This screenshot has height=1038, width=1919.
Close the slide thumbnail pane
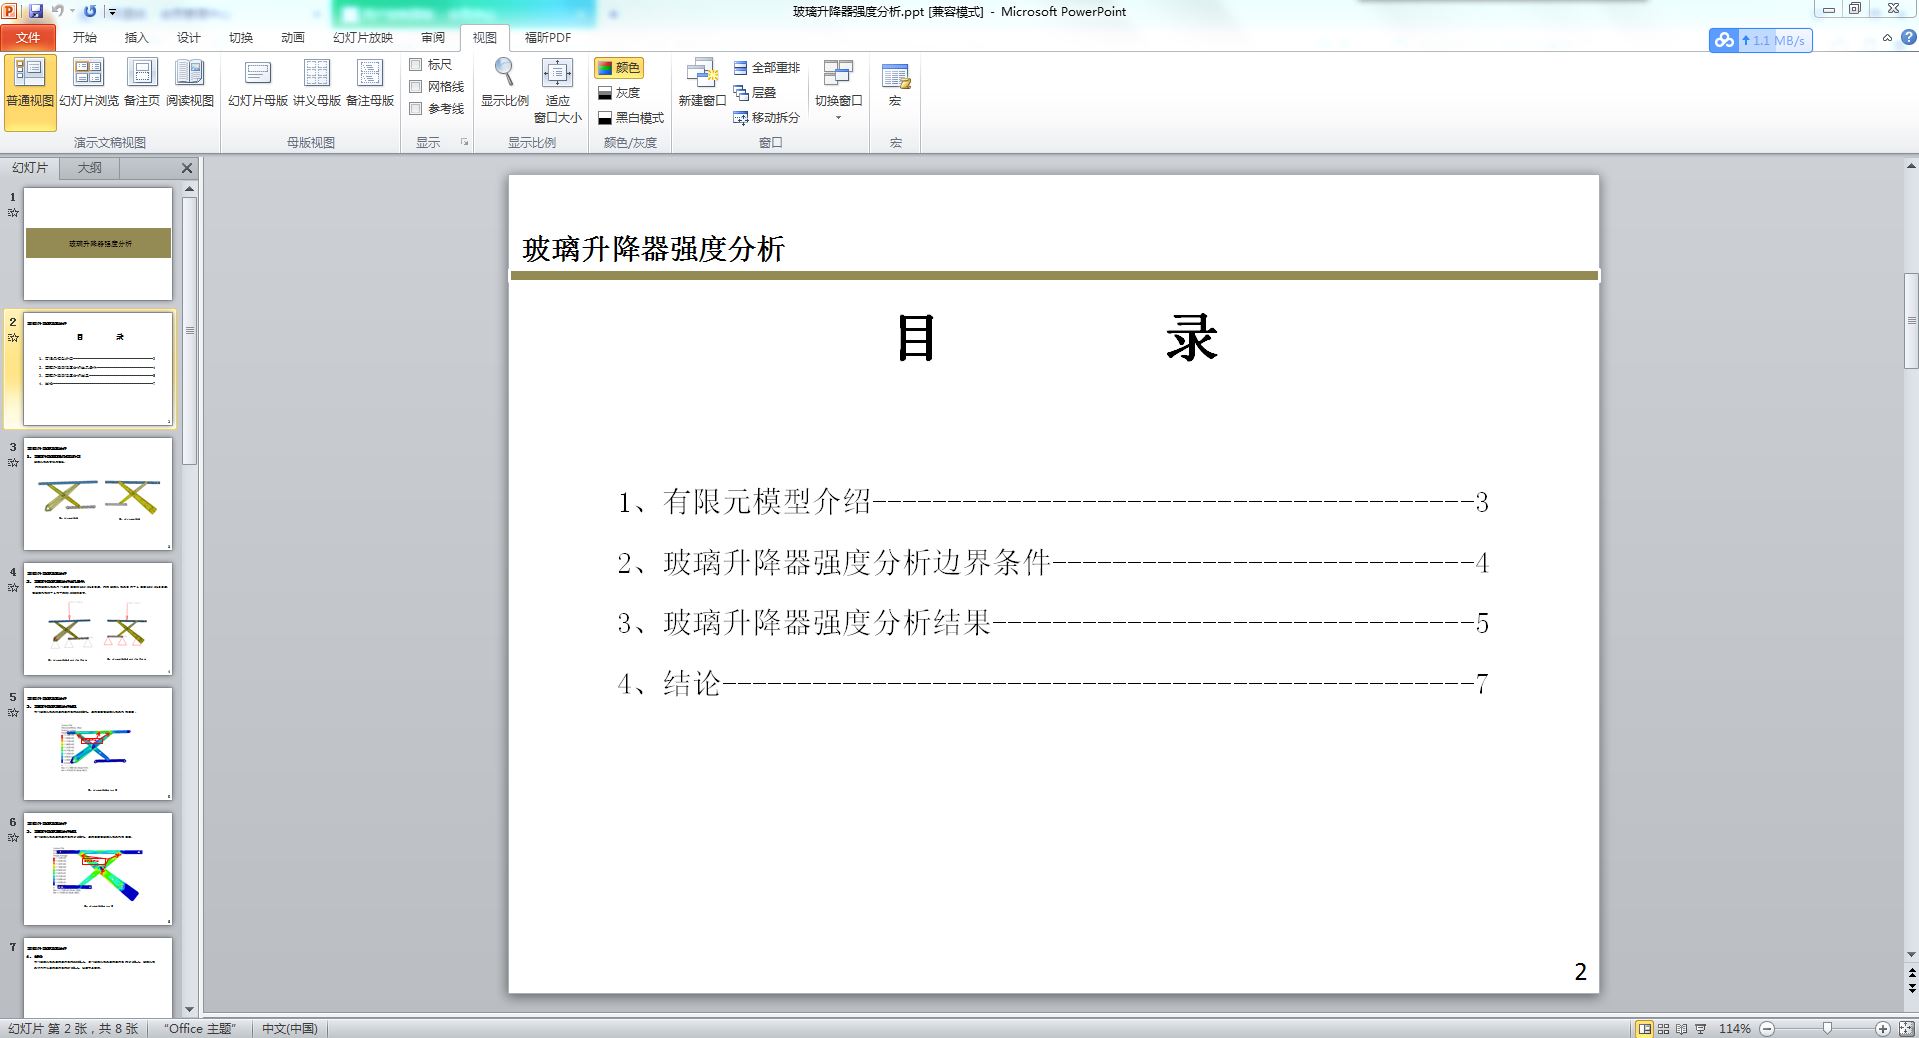(x=187, y=168)
